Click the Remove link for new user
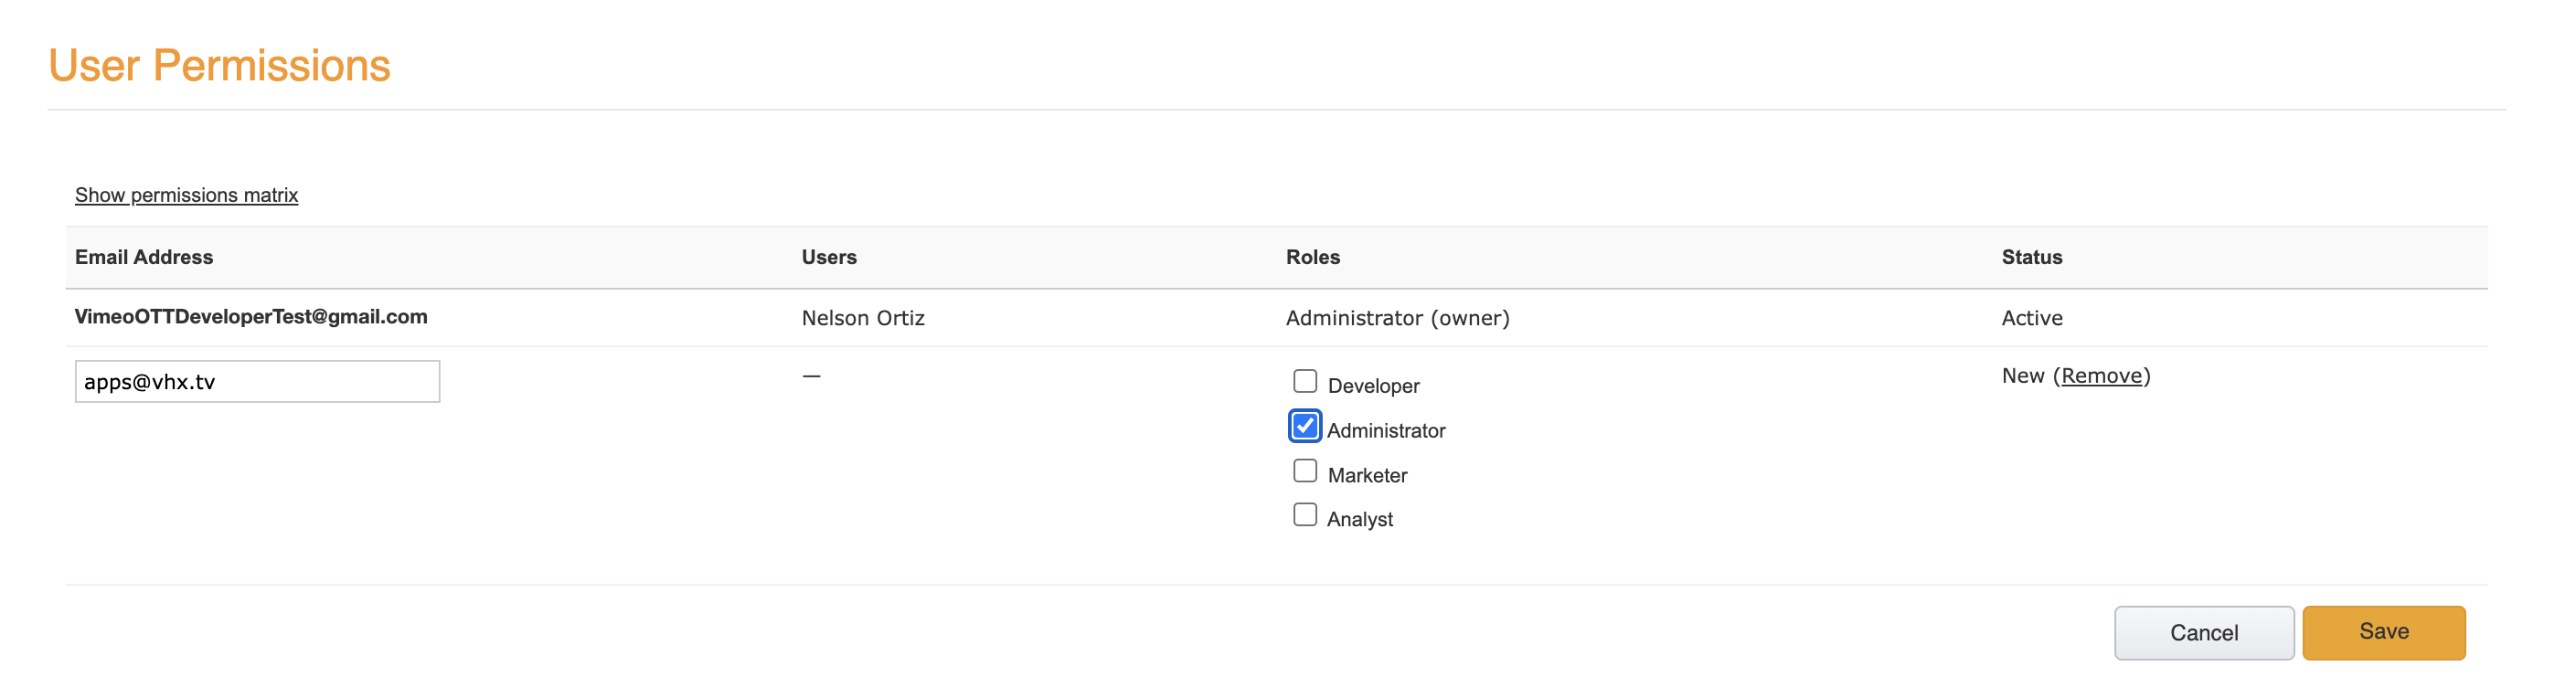This screenshot has height=698, width=2576. click(x=2101, y=376)
